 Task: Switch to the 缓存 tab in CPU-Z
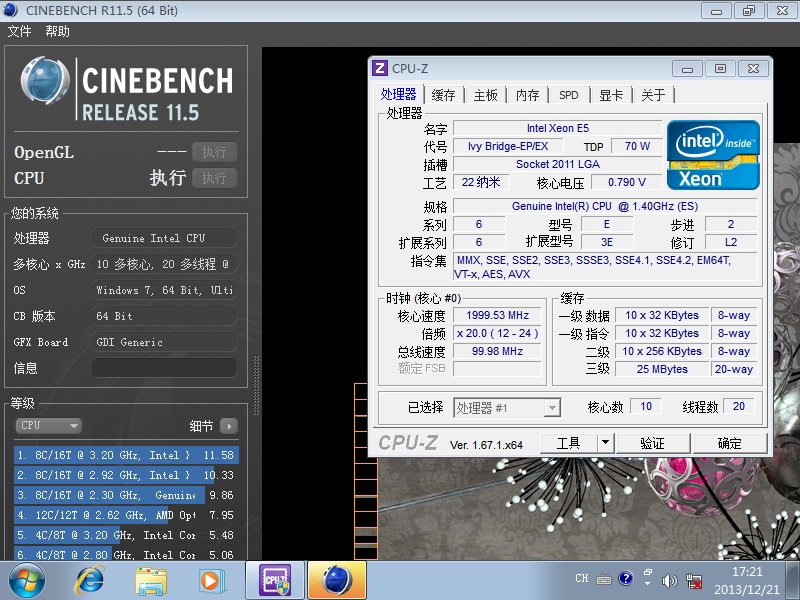coord(443,95)
